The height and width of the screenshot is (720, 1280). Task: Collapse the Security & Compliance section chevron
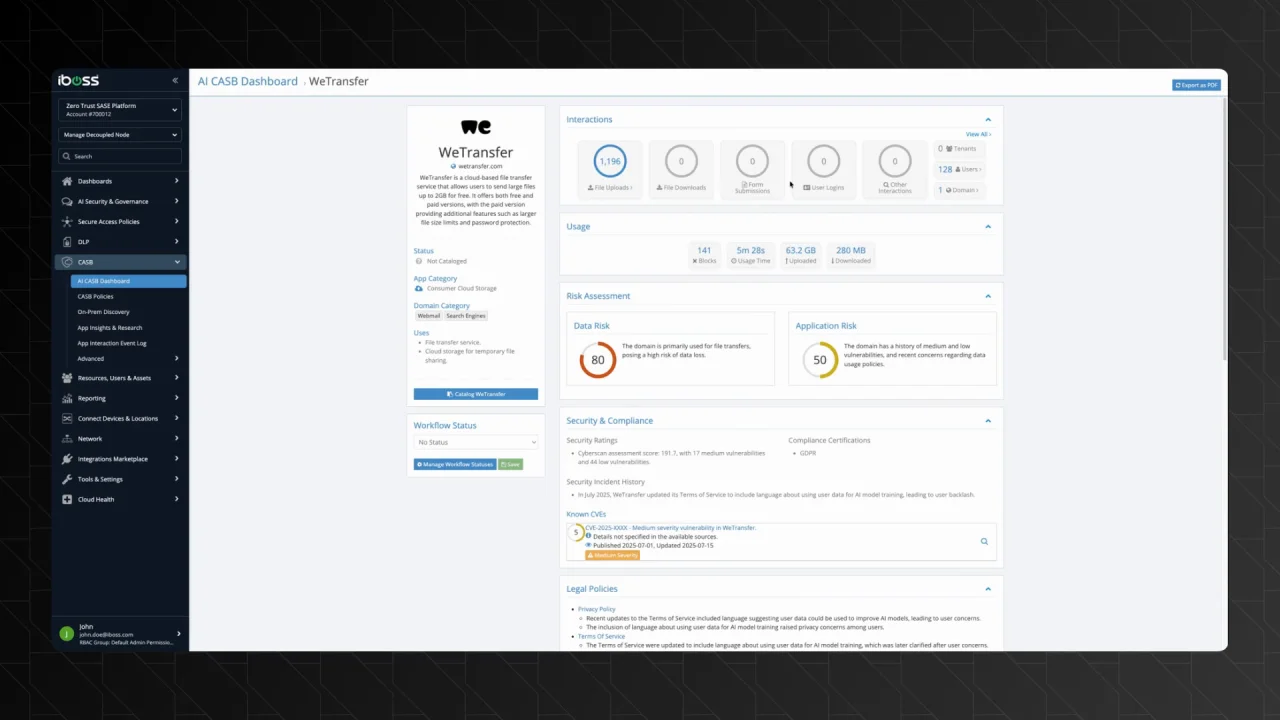(988, 421)
